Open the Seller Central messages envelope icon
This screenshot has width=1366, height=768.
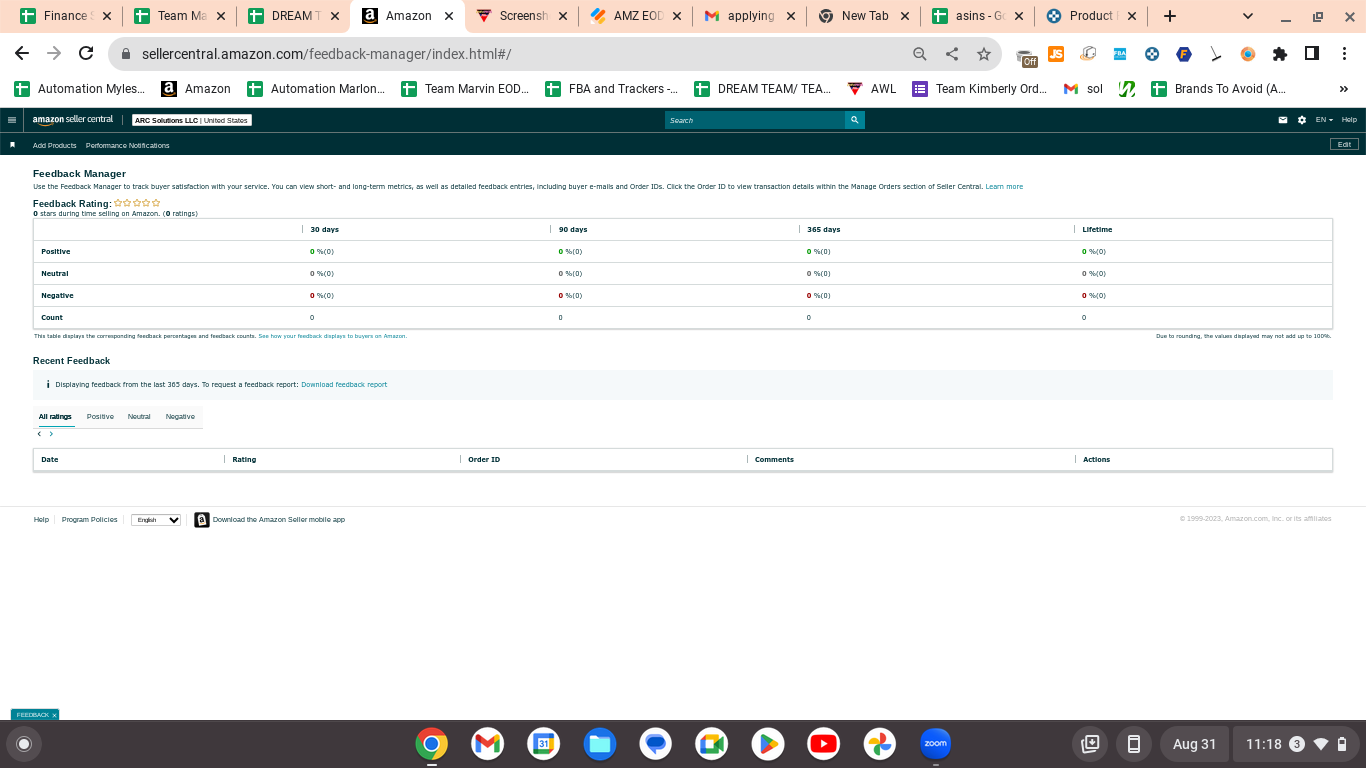(x=1283, y=120)
